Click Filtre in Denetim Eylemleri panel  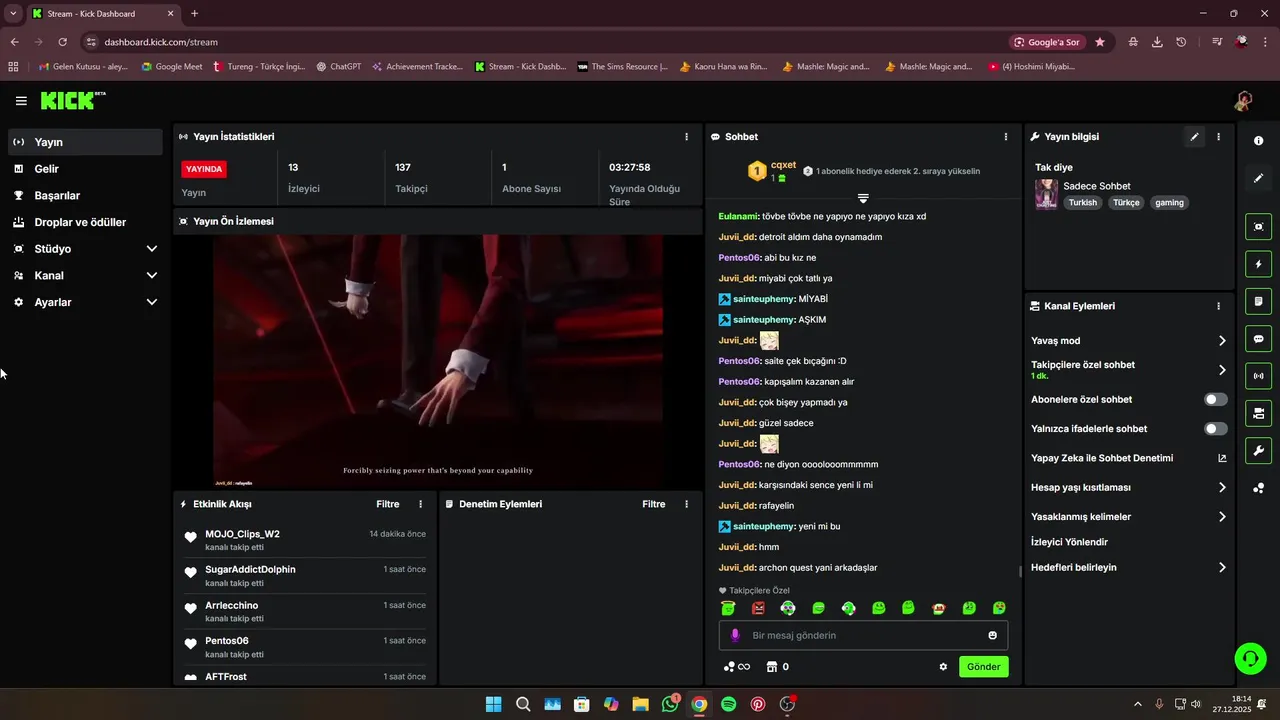pos(654,504)
